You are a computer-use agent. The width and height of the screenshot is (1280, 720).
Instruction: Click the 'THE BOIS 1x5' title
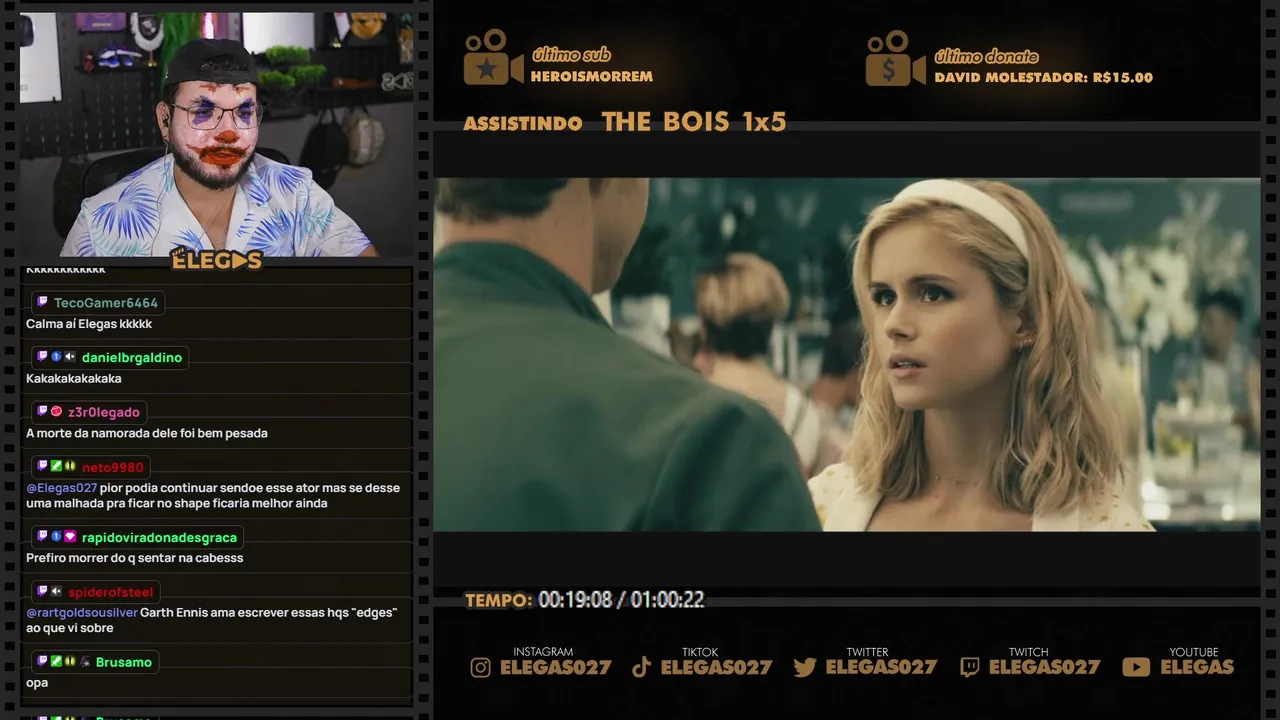tap(694, 122)
